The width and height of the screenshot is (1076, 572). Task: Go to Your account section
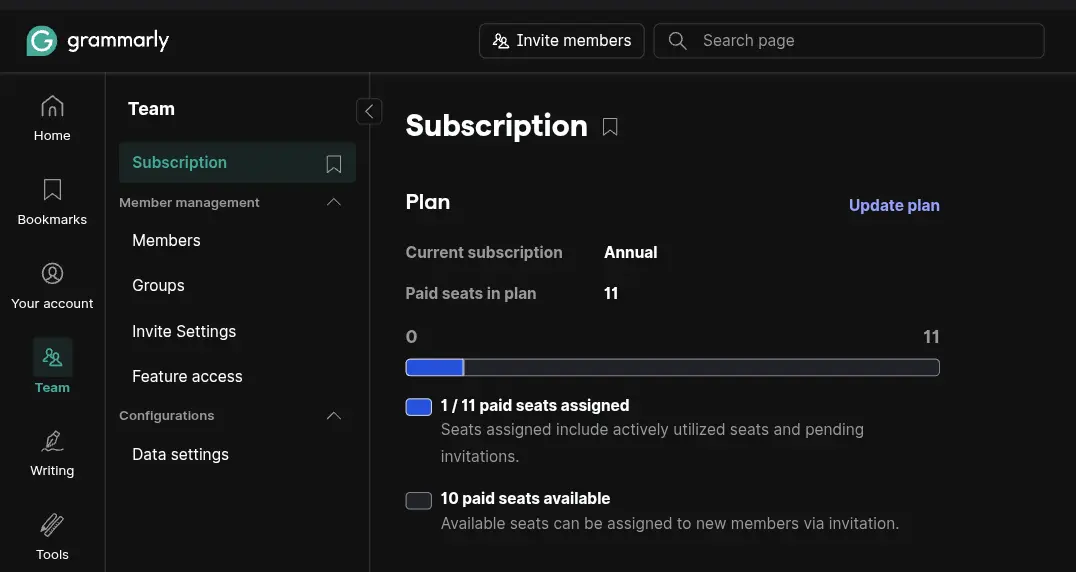pyautogui.click(x=52, y=285)
